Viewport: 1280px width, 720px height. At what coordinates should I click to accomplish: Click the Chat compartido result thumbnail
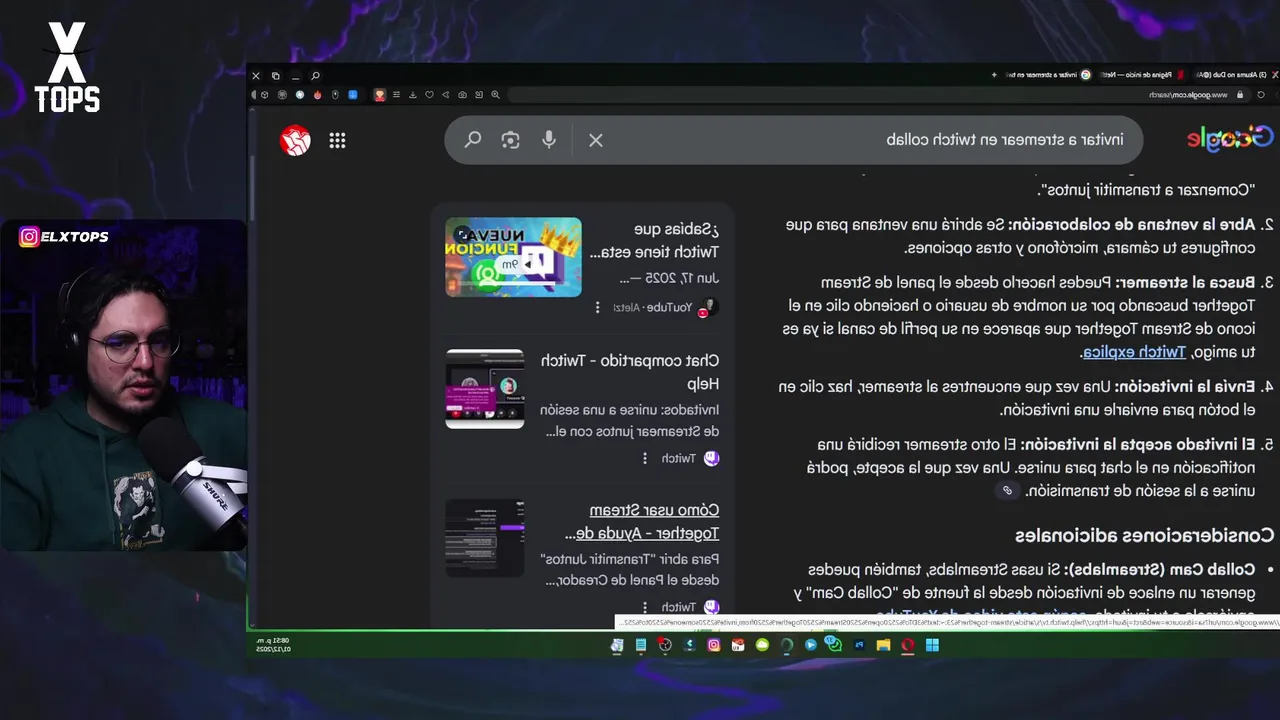(x=485, y=389)
